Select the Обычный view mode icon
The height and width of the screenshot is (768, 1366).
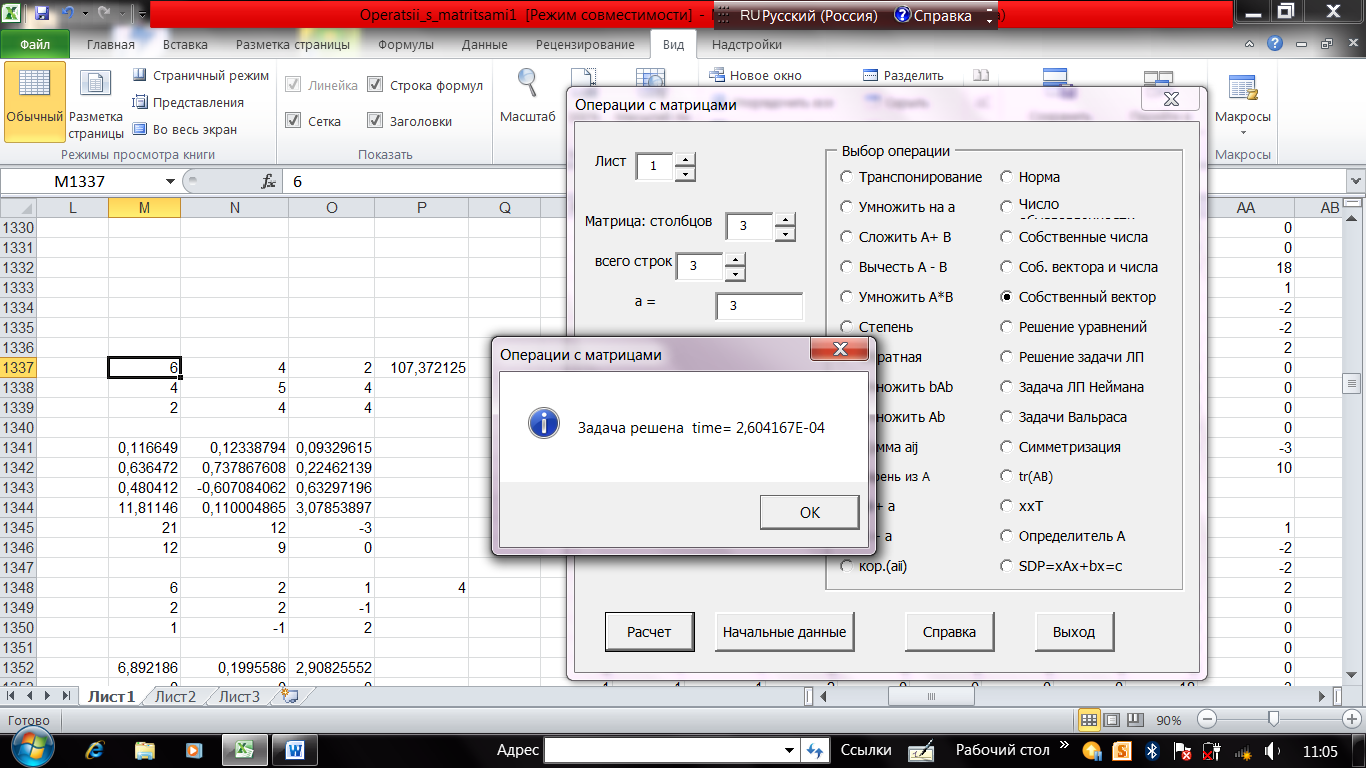[x=35, y=100]
